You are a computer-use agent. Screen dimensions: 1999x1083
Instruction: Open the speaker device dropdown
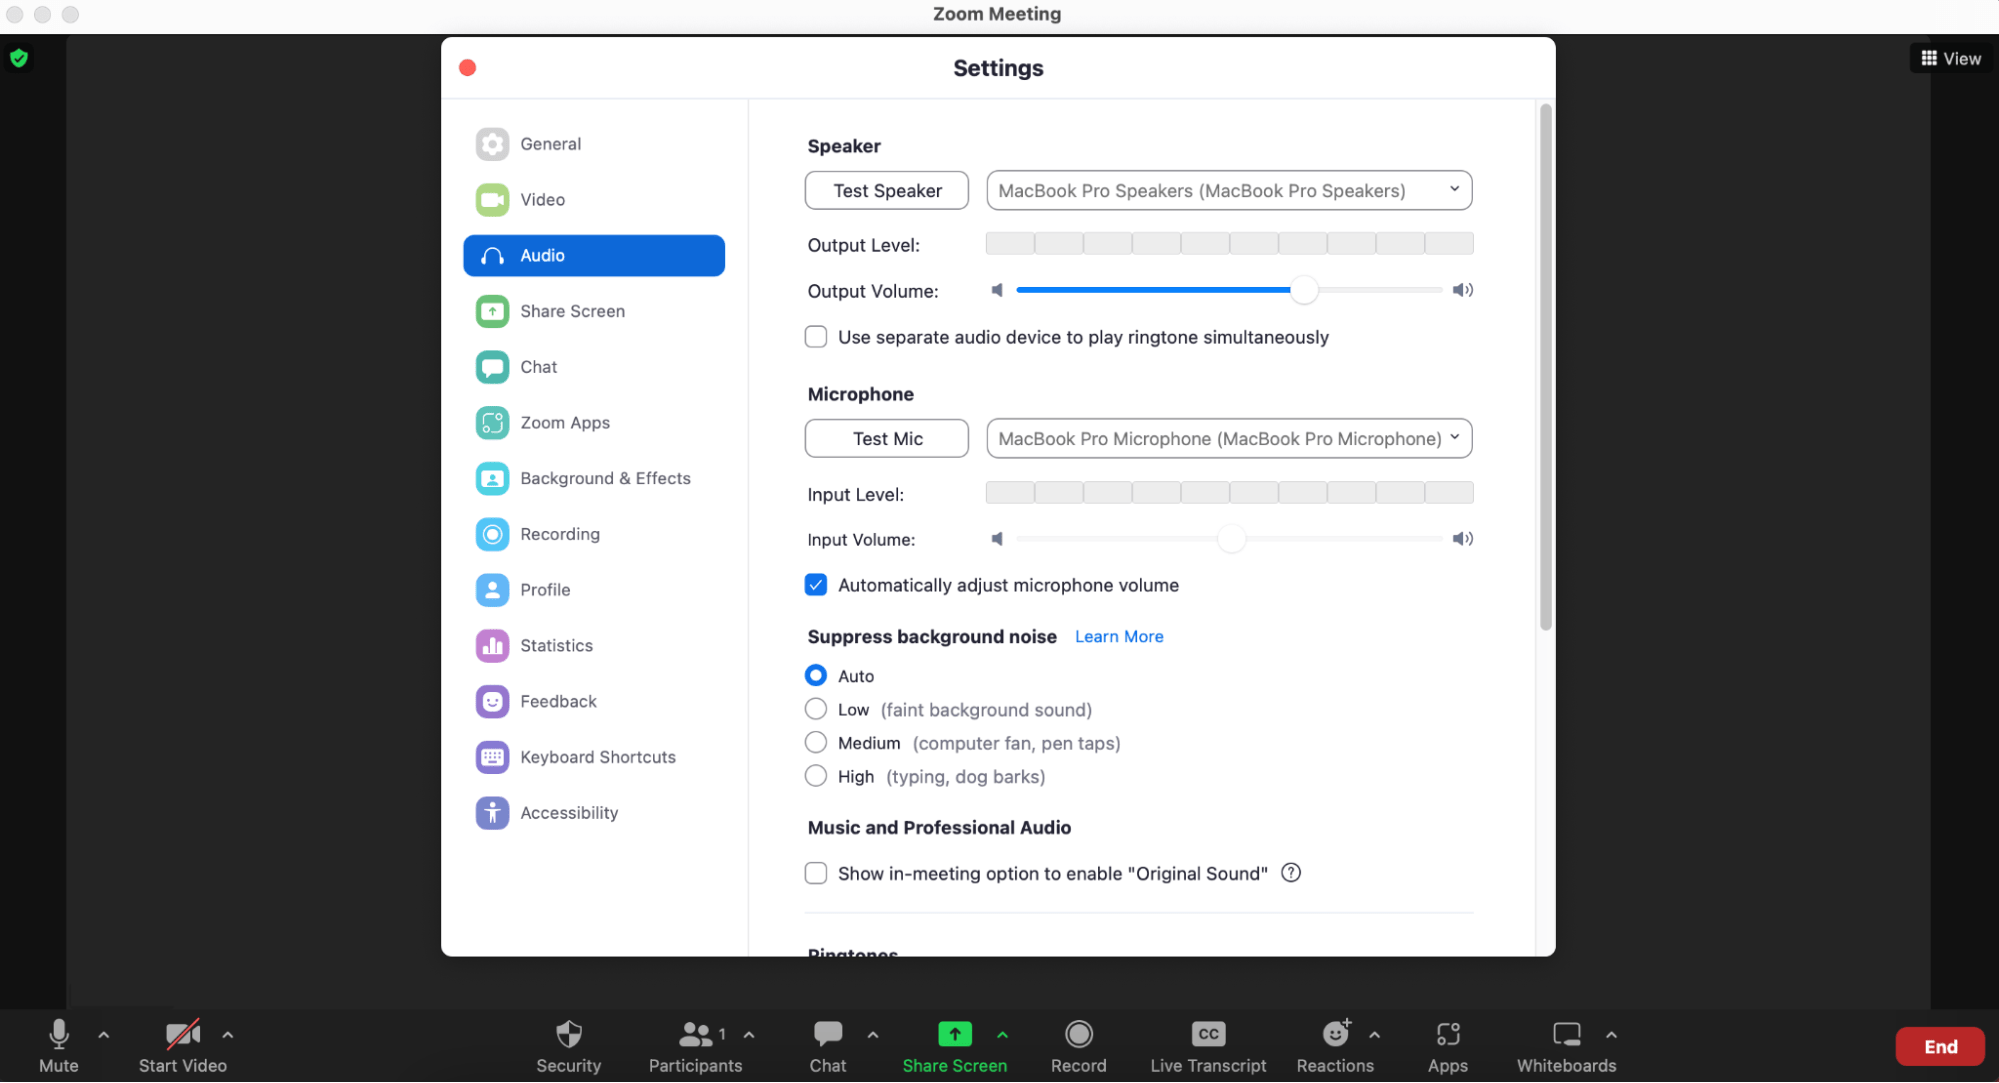click(x=1228, y=190)
